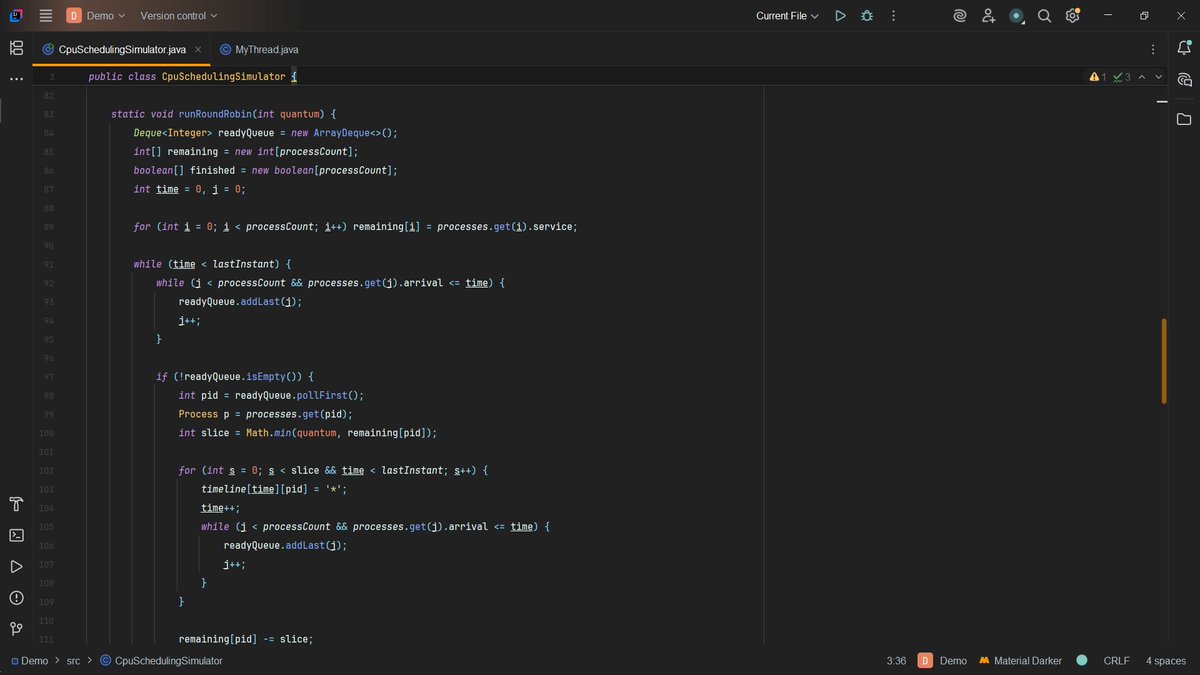The width and height of the screenshot is (1200, 675).
Task: Open the Current File run configuration dropdown
Action: (787, 16)
